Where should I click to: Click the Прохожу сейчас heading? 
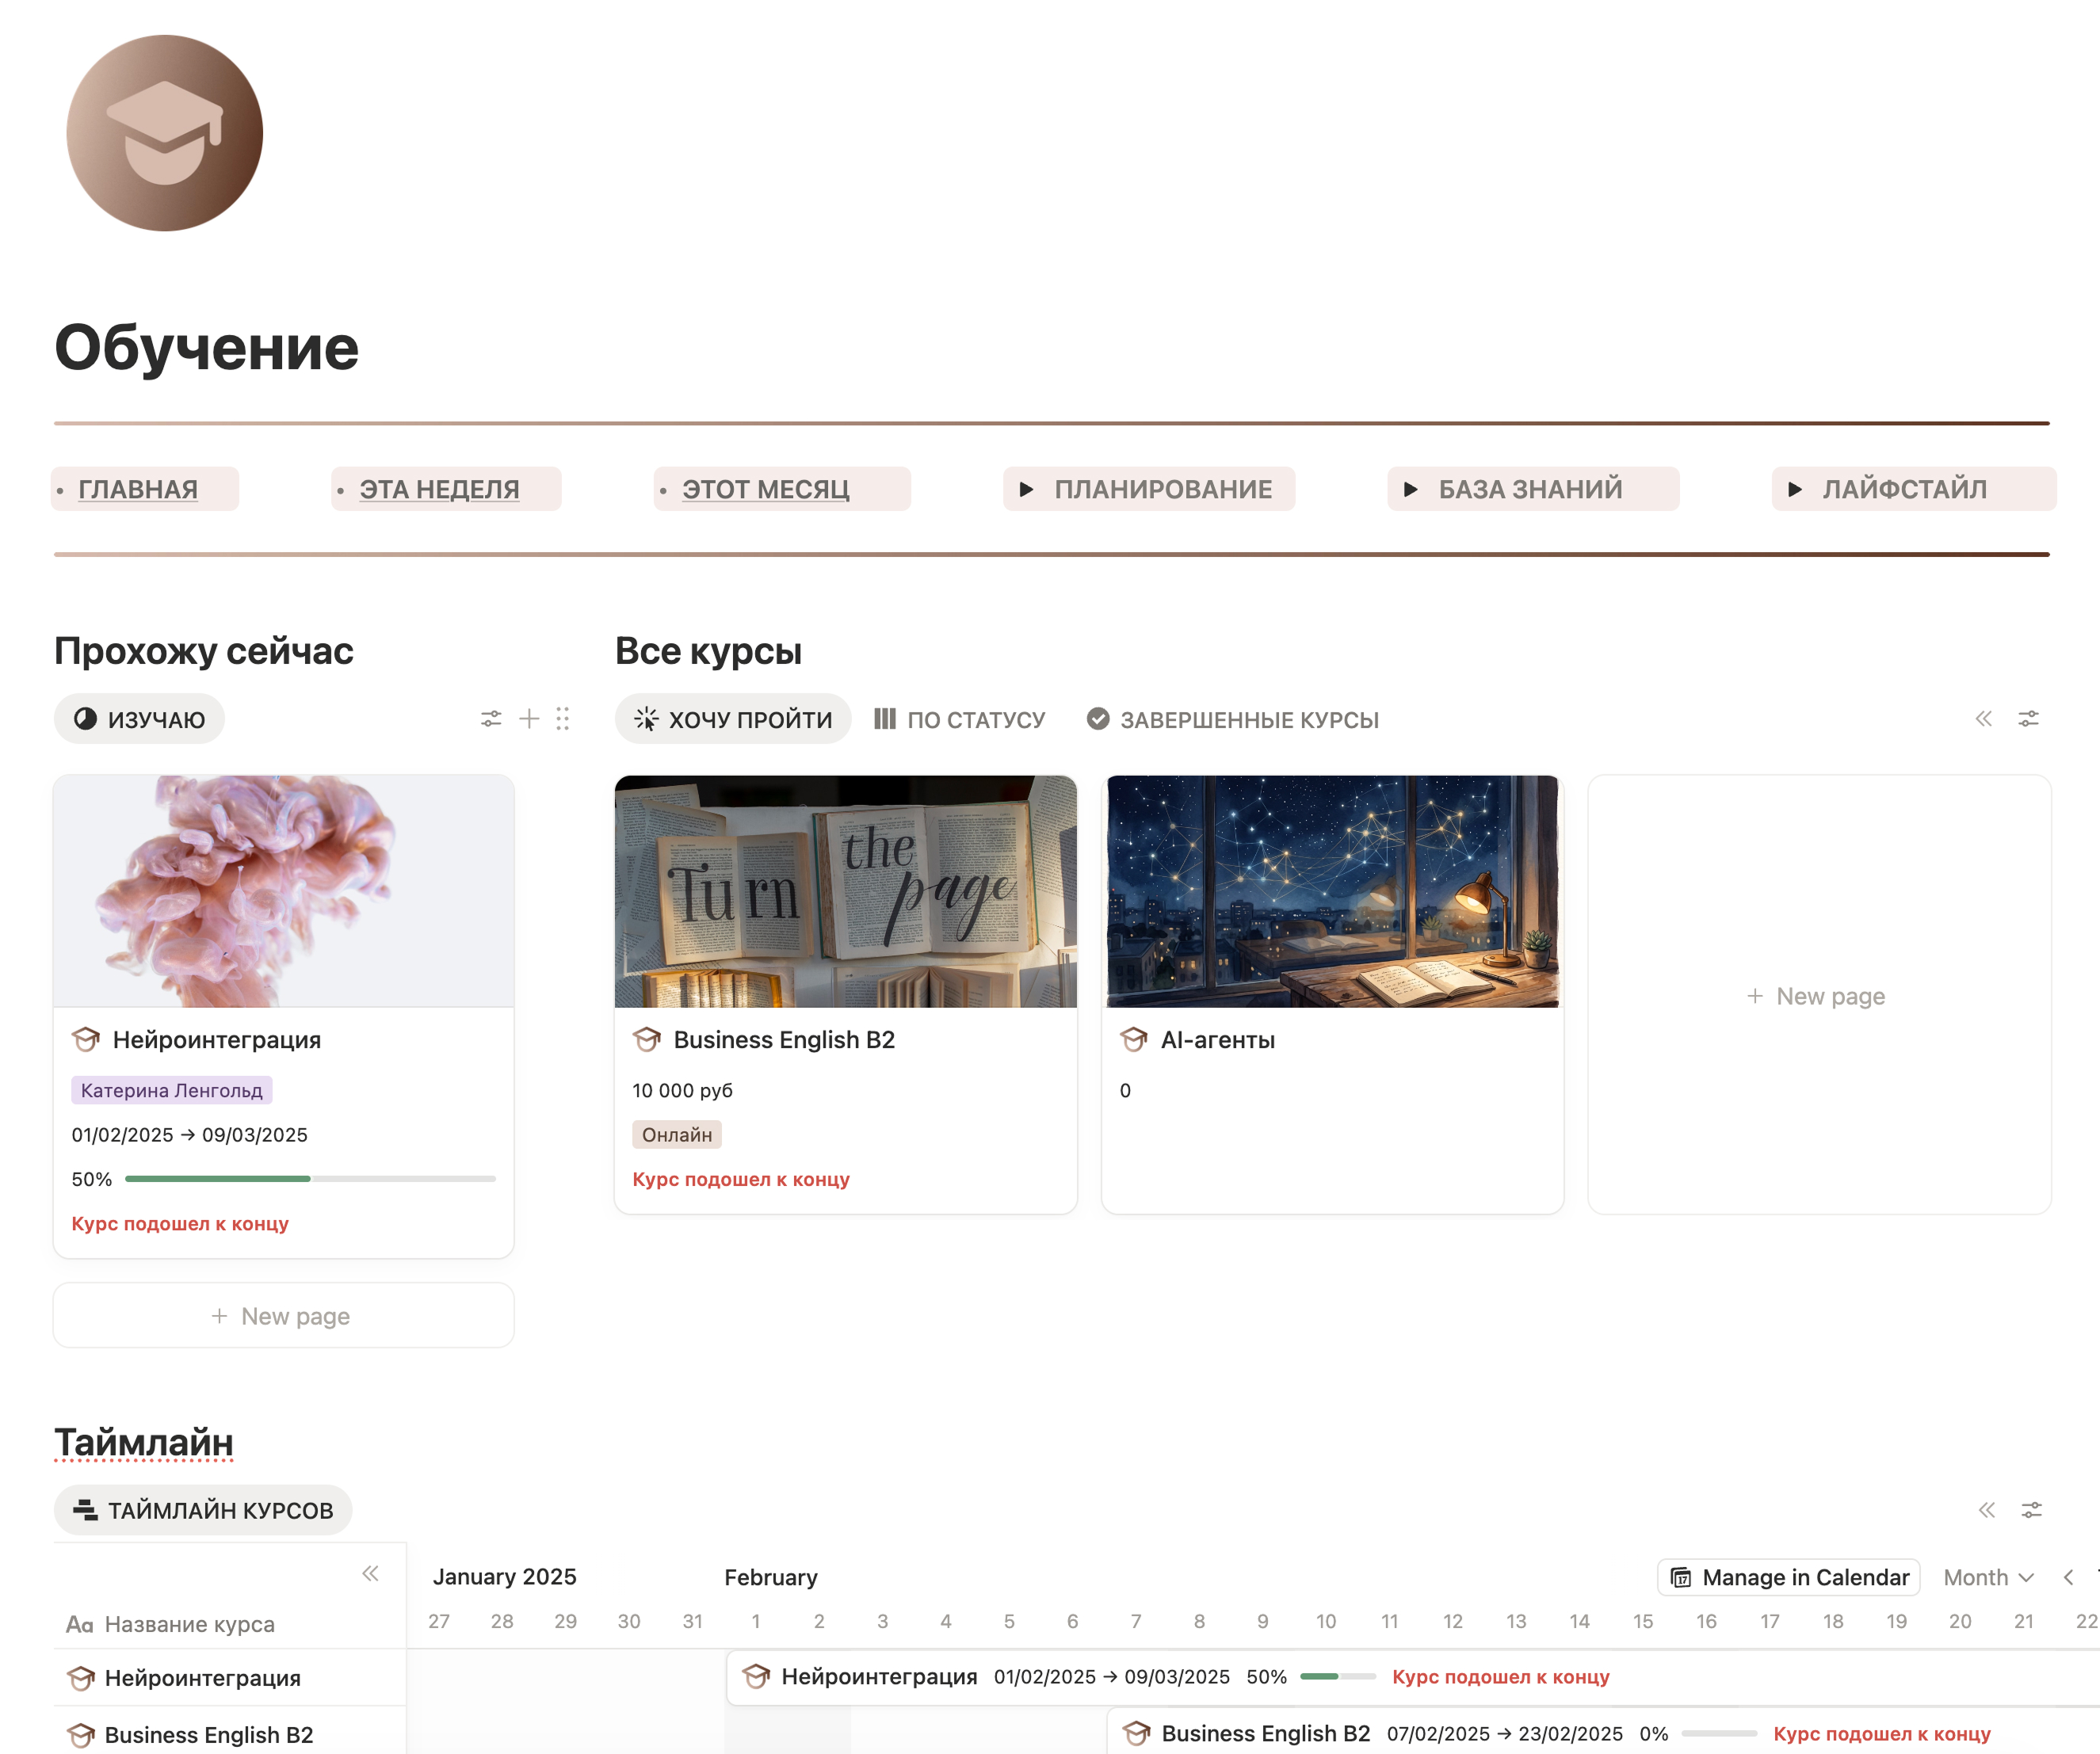tap(204, 651)
